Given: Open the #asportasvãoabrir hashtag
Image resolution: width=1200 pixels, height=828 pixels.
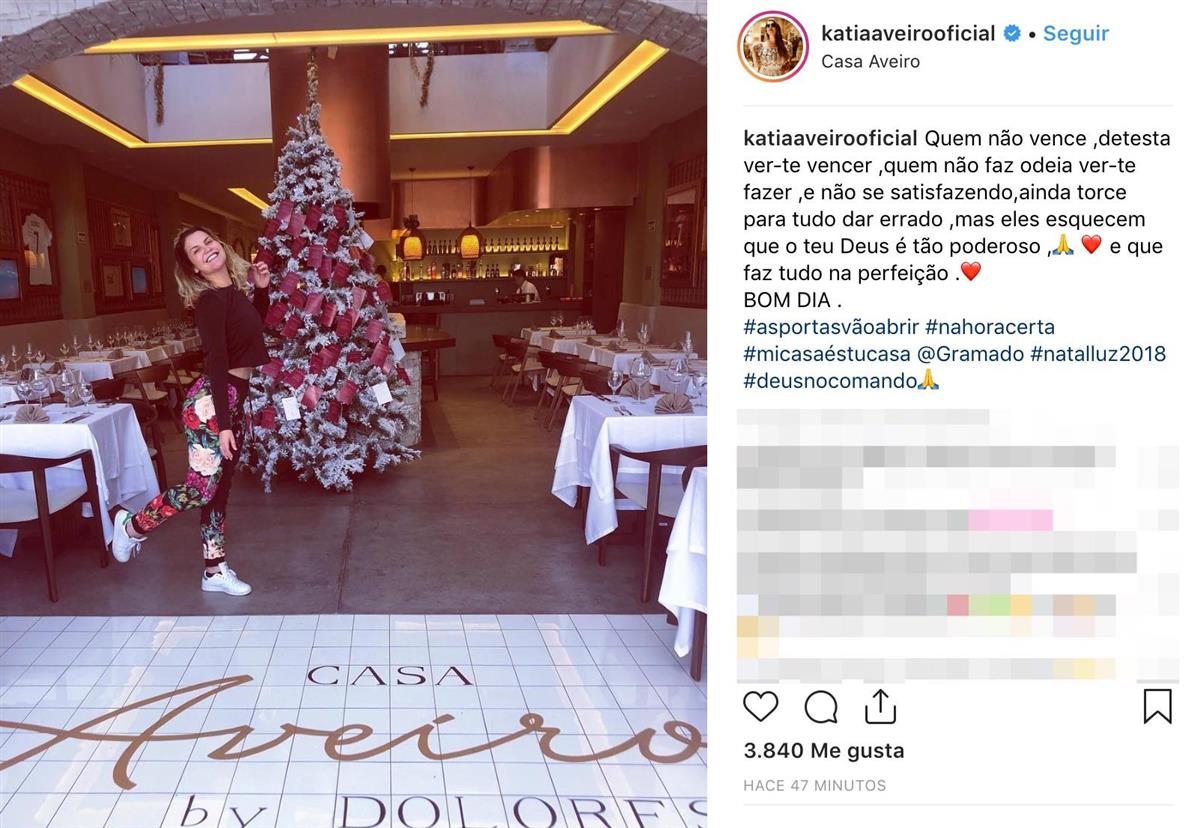Looking at the screenshot, I should point(830,327).
